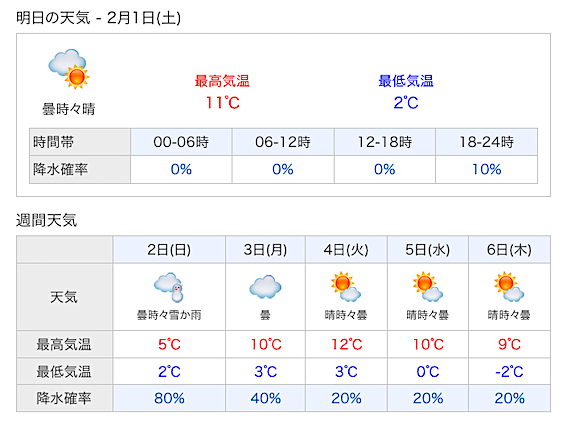Viewport: 567px width, 421px height.
Task: Click the -2℃ low temperature on 6日(木)
Action: (509, 371)
